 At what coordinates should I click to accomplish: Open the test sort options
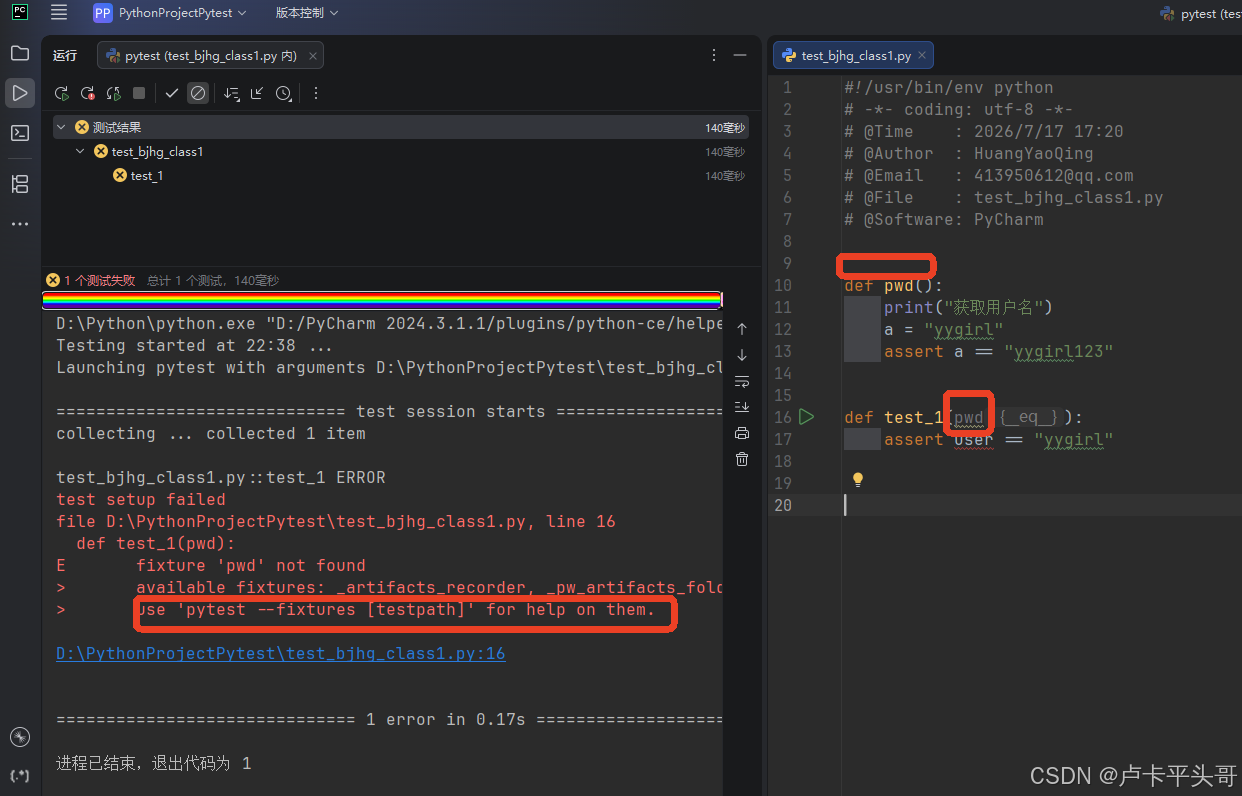click(232, 93)
